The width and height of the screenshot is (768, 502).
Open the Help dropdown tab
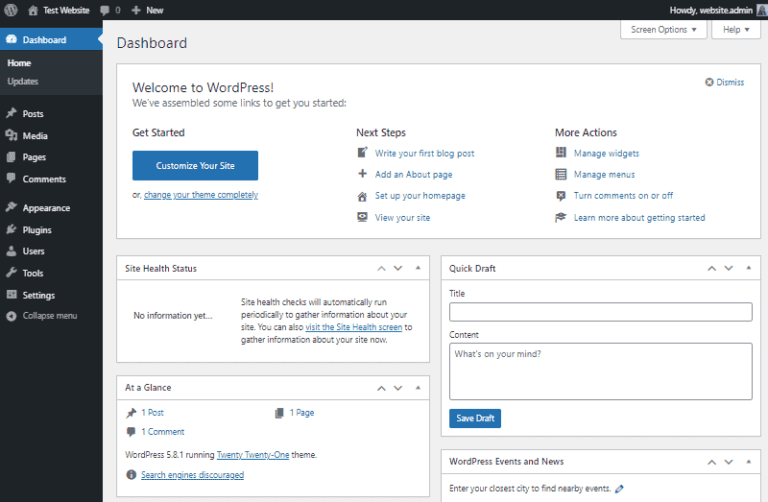point(736,29)
